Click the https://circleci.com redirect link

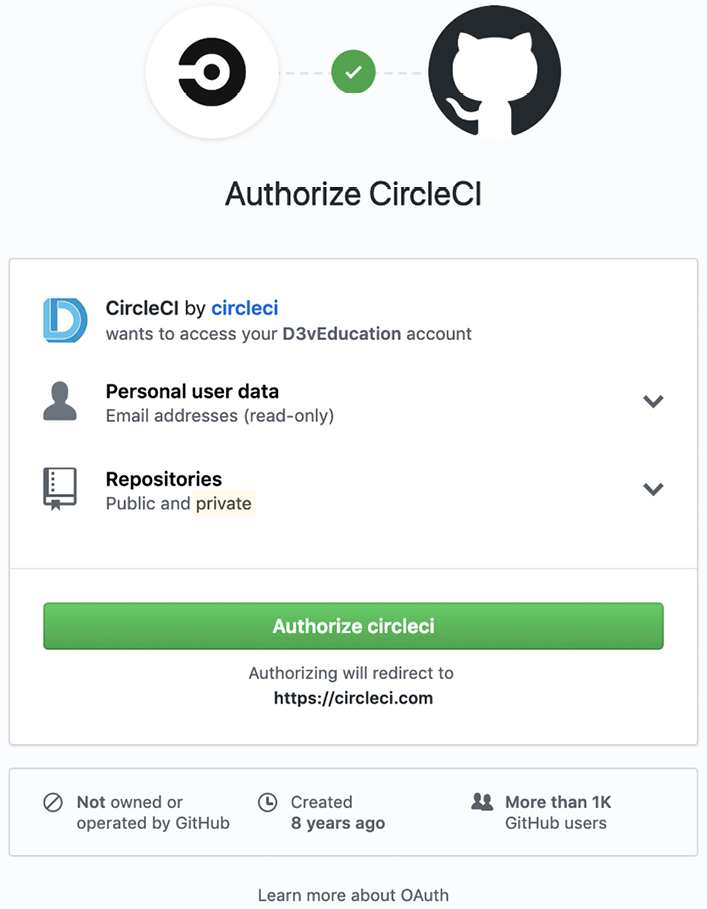click(353, 698)
